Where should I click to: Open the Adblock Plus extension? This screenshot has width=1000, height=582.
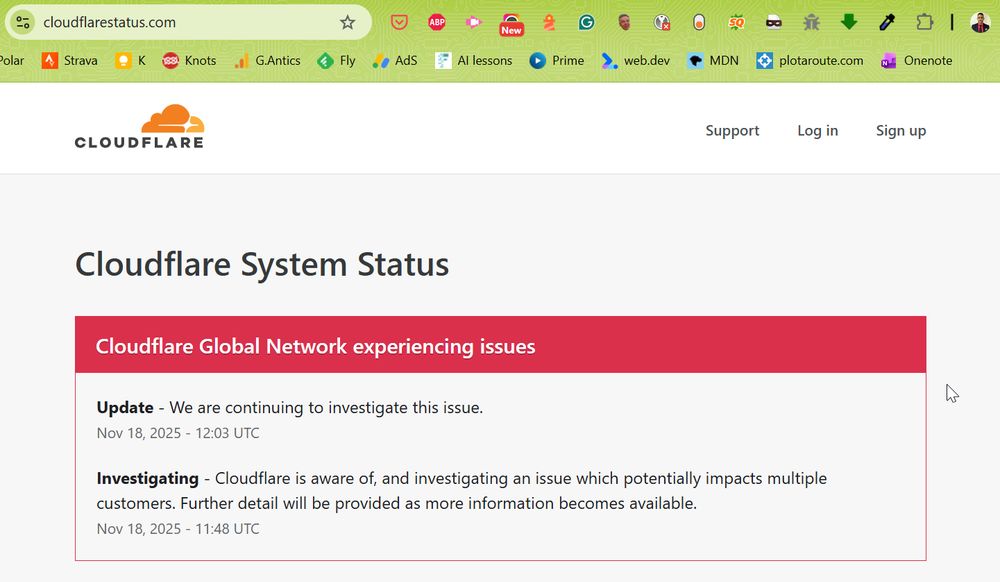436,21
